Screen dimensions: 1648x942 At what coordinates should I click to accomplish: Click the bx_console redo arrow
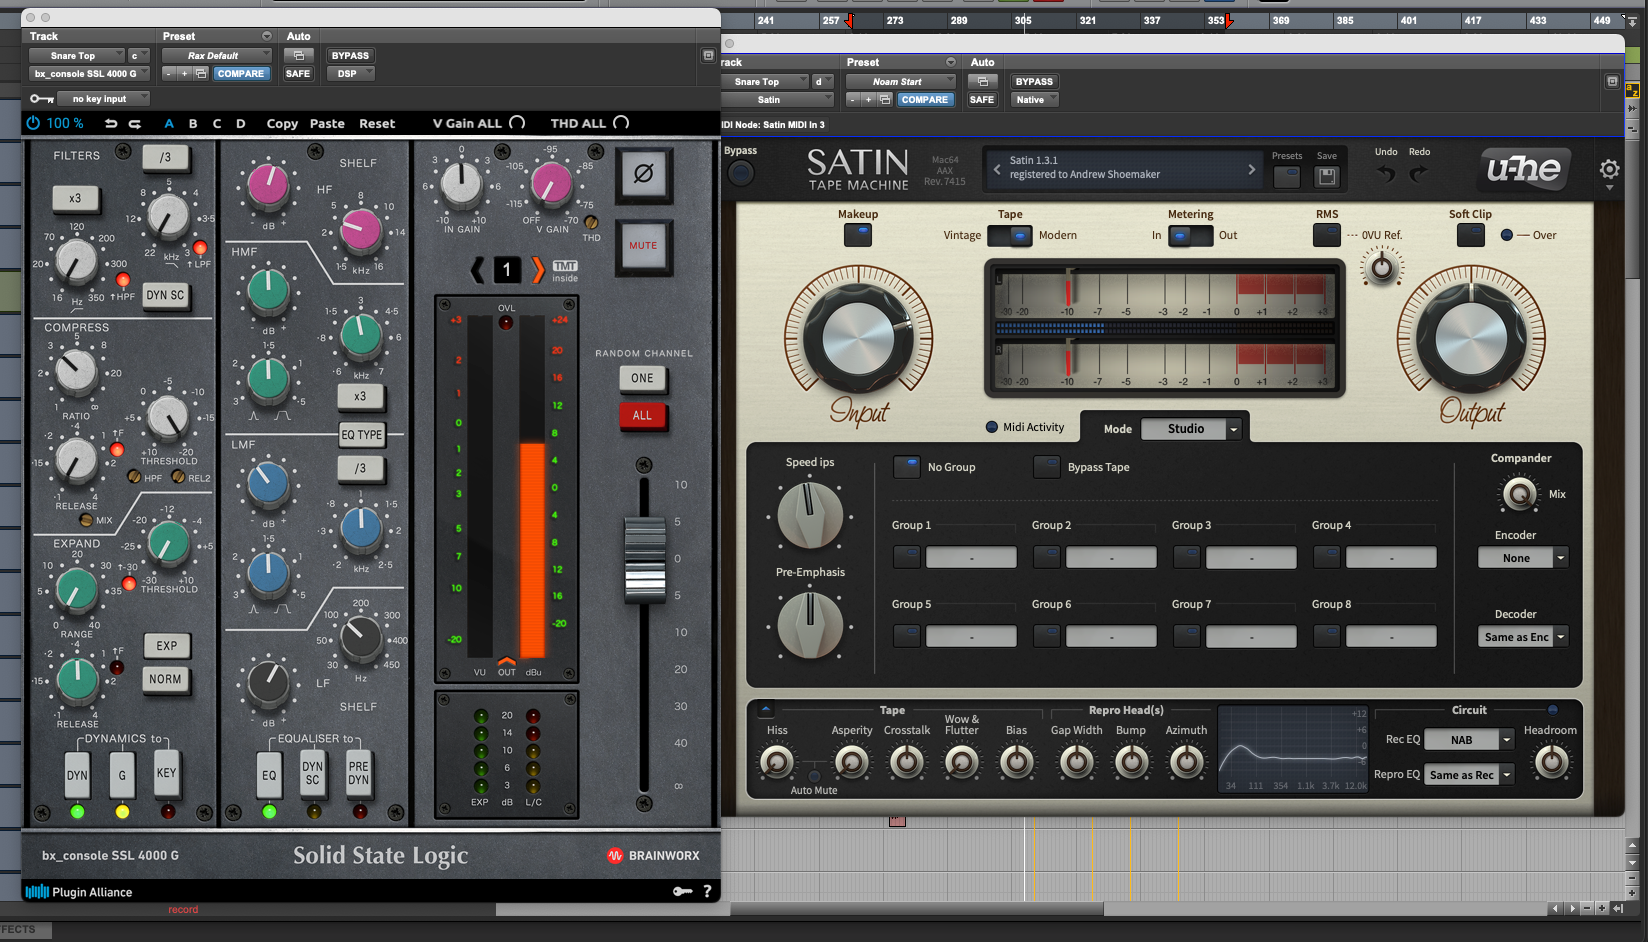coord(134,124)
